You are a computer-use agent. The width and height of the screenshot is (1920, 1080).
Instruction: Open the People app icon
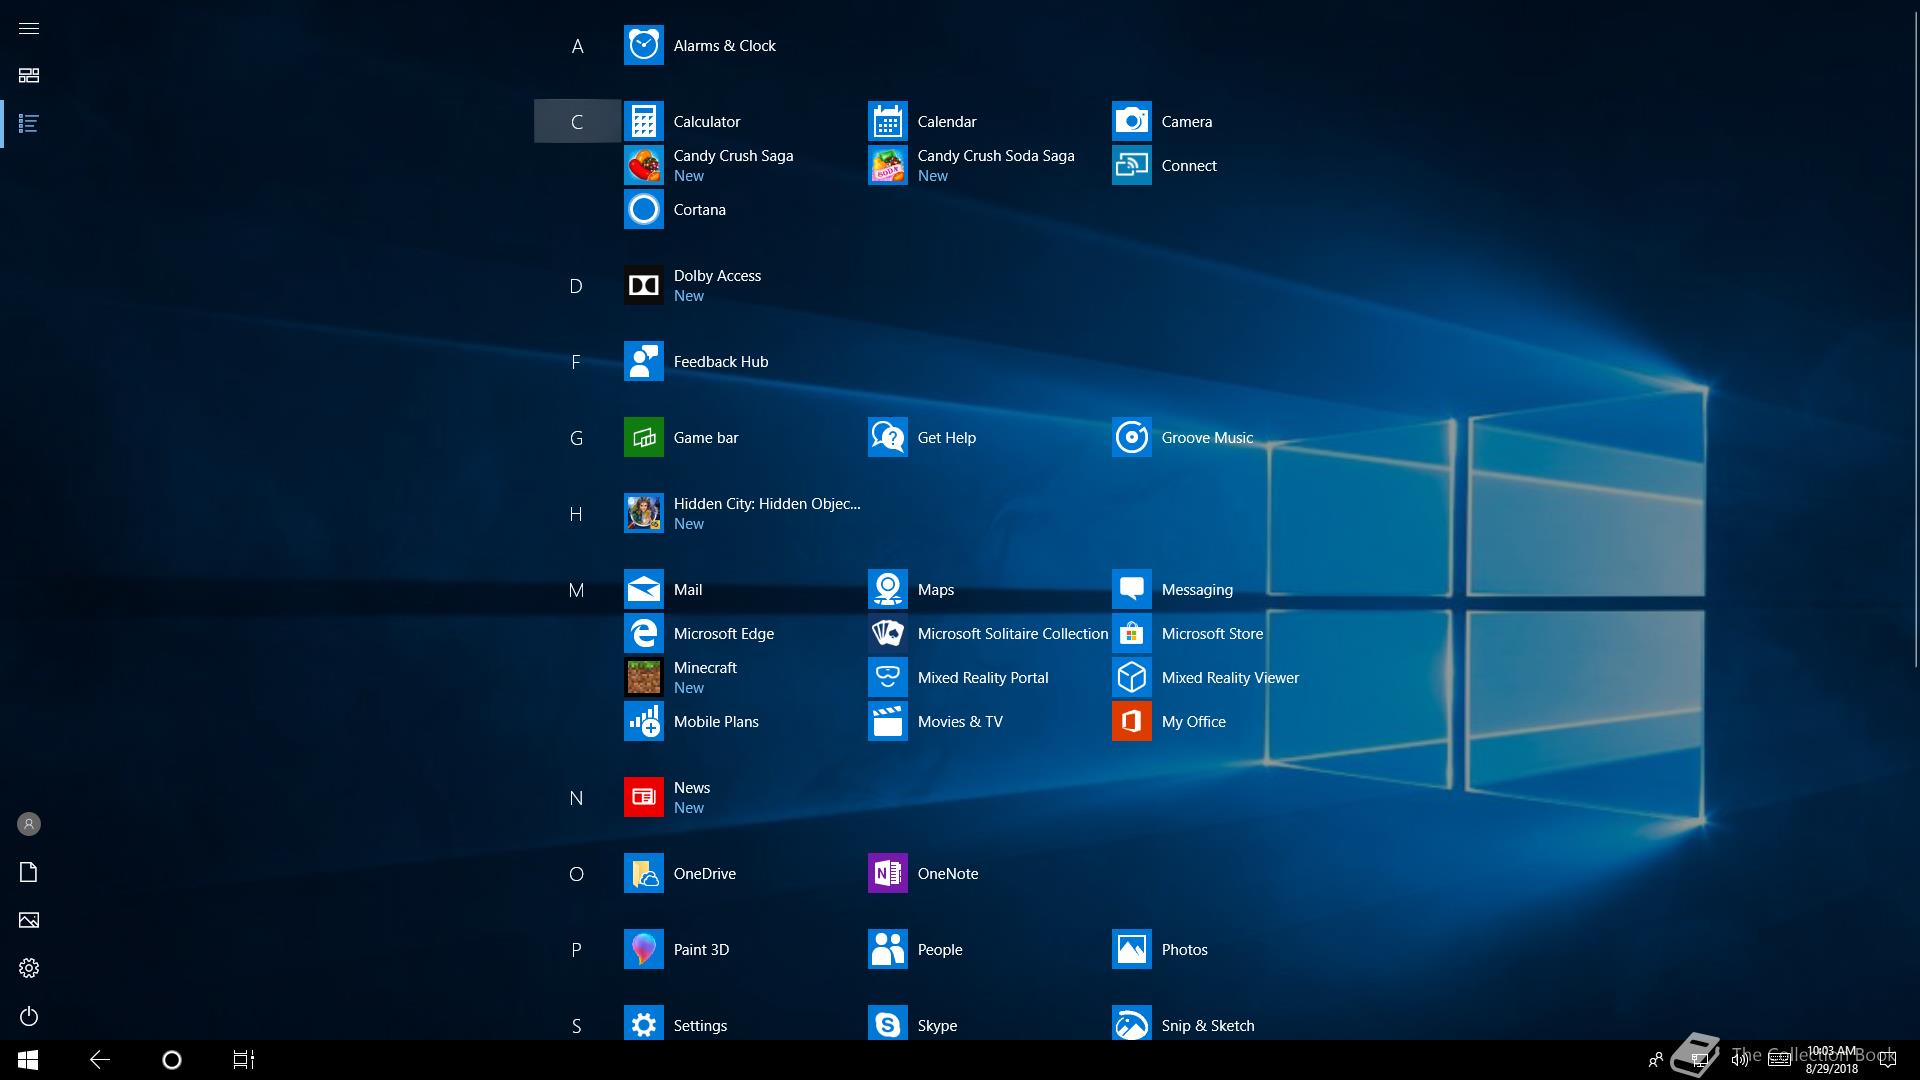(887, 949)
